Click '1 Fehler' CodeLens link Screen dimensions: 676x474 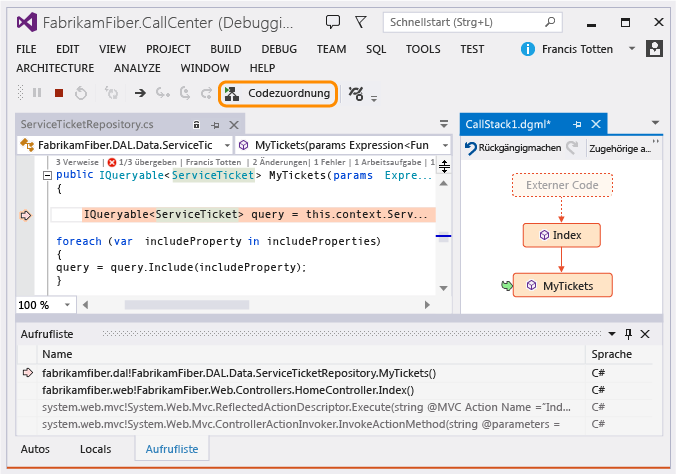tap(330, 162)
